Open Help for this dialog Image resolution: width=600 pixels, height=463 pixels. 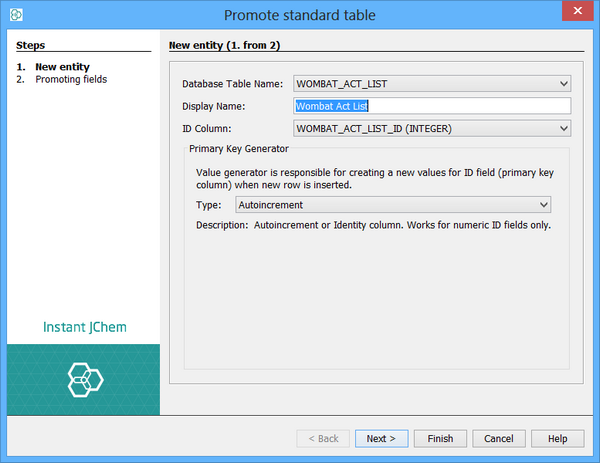tap(557, 438)
